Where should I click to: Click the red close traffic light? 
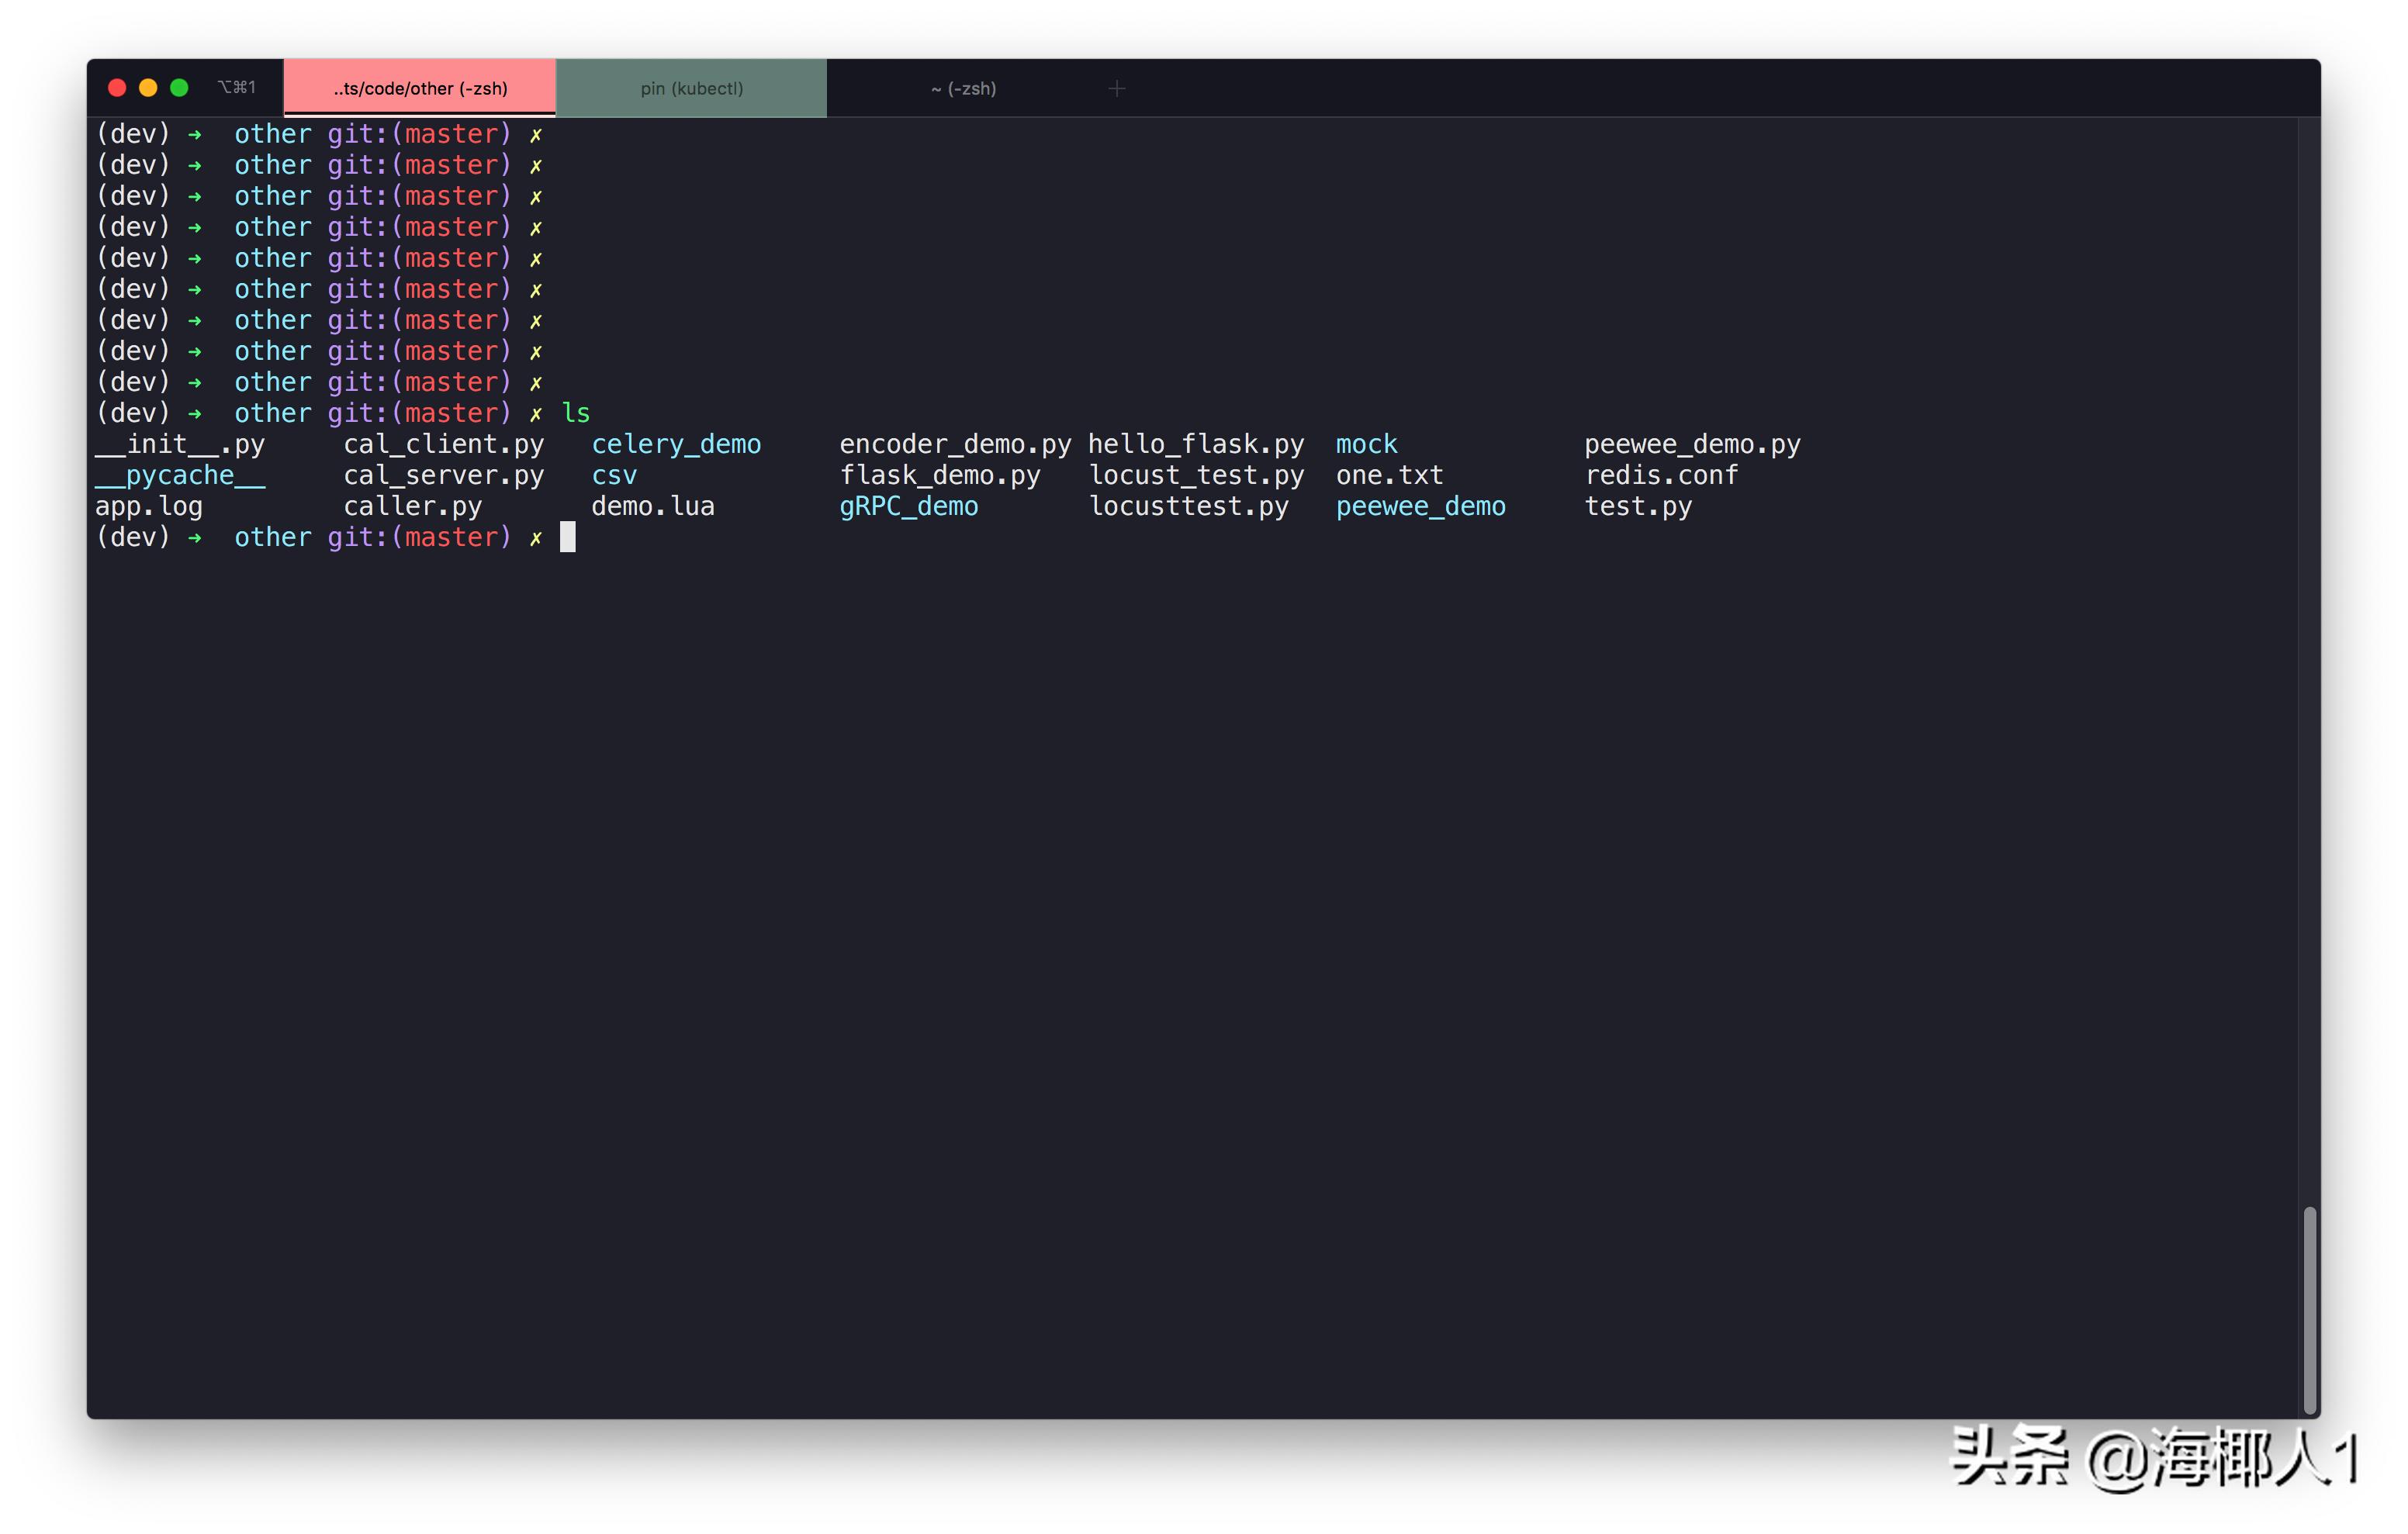[117, 87]
